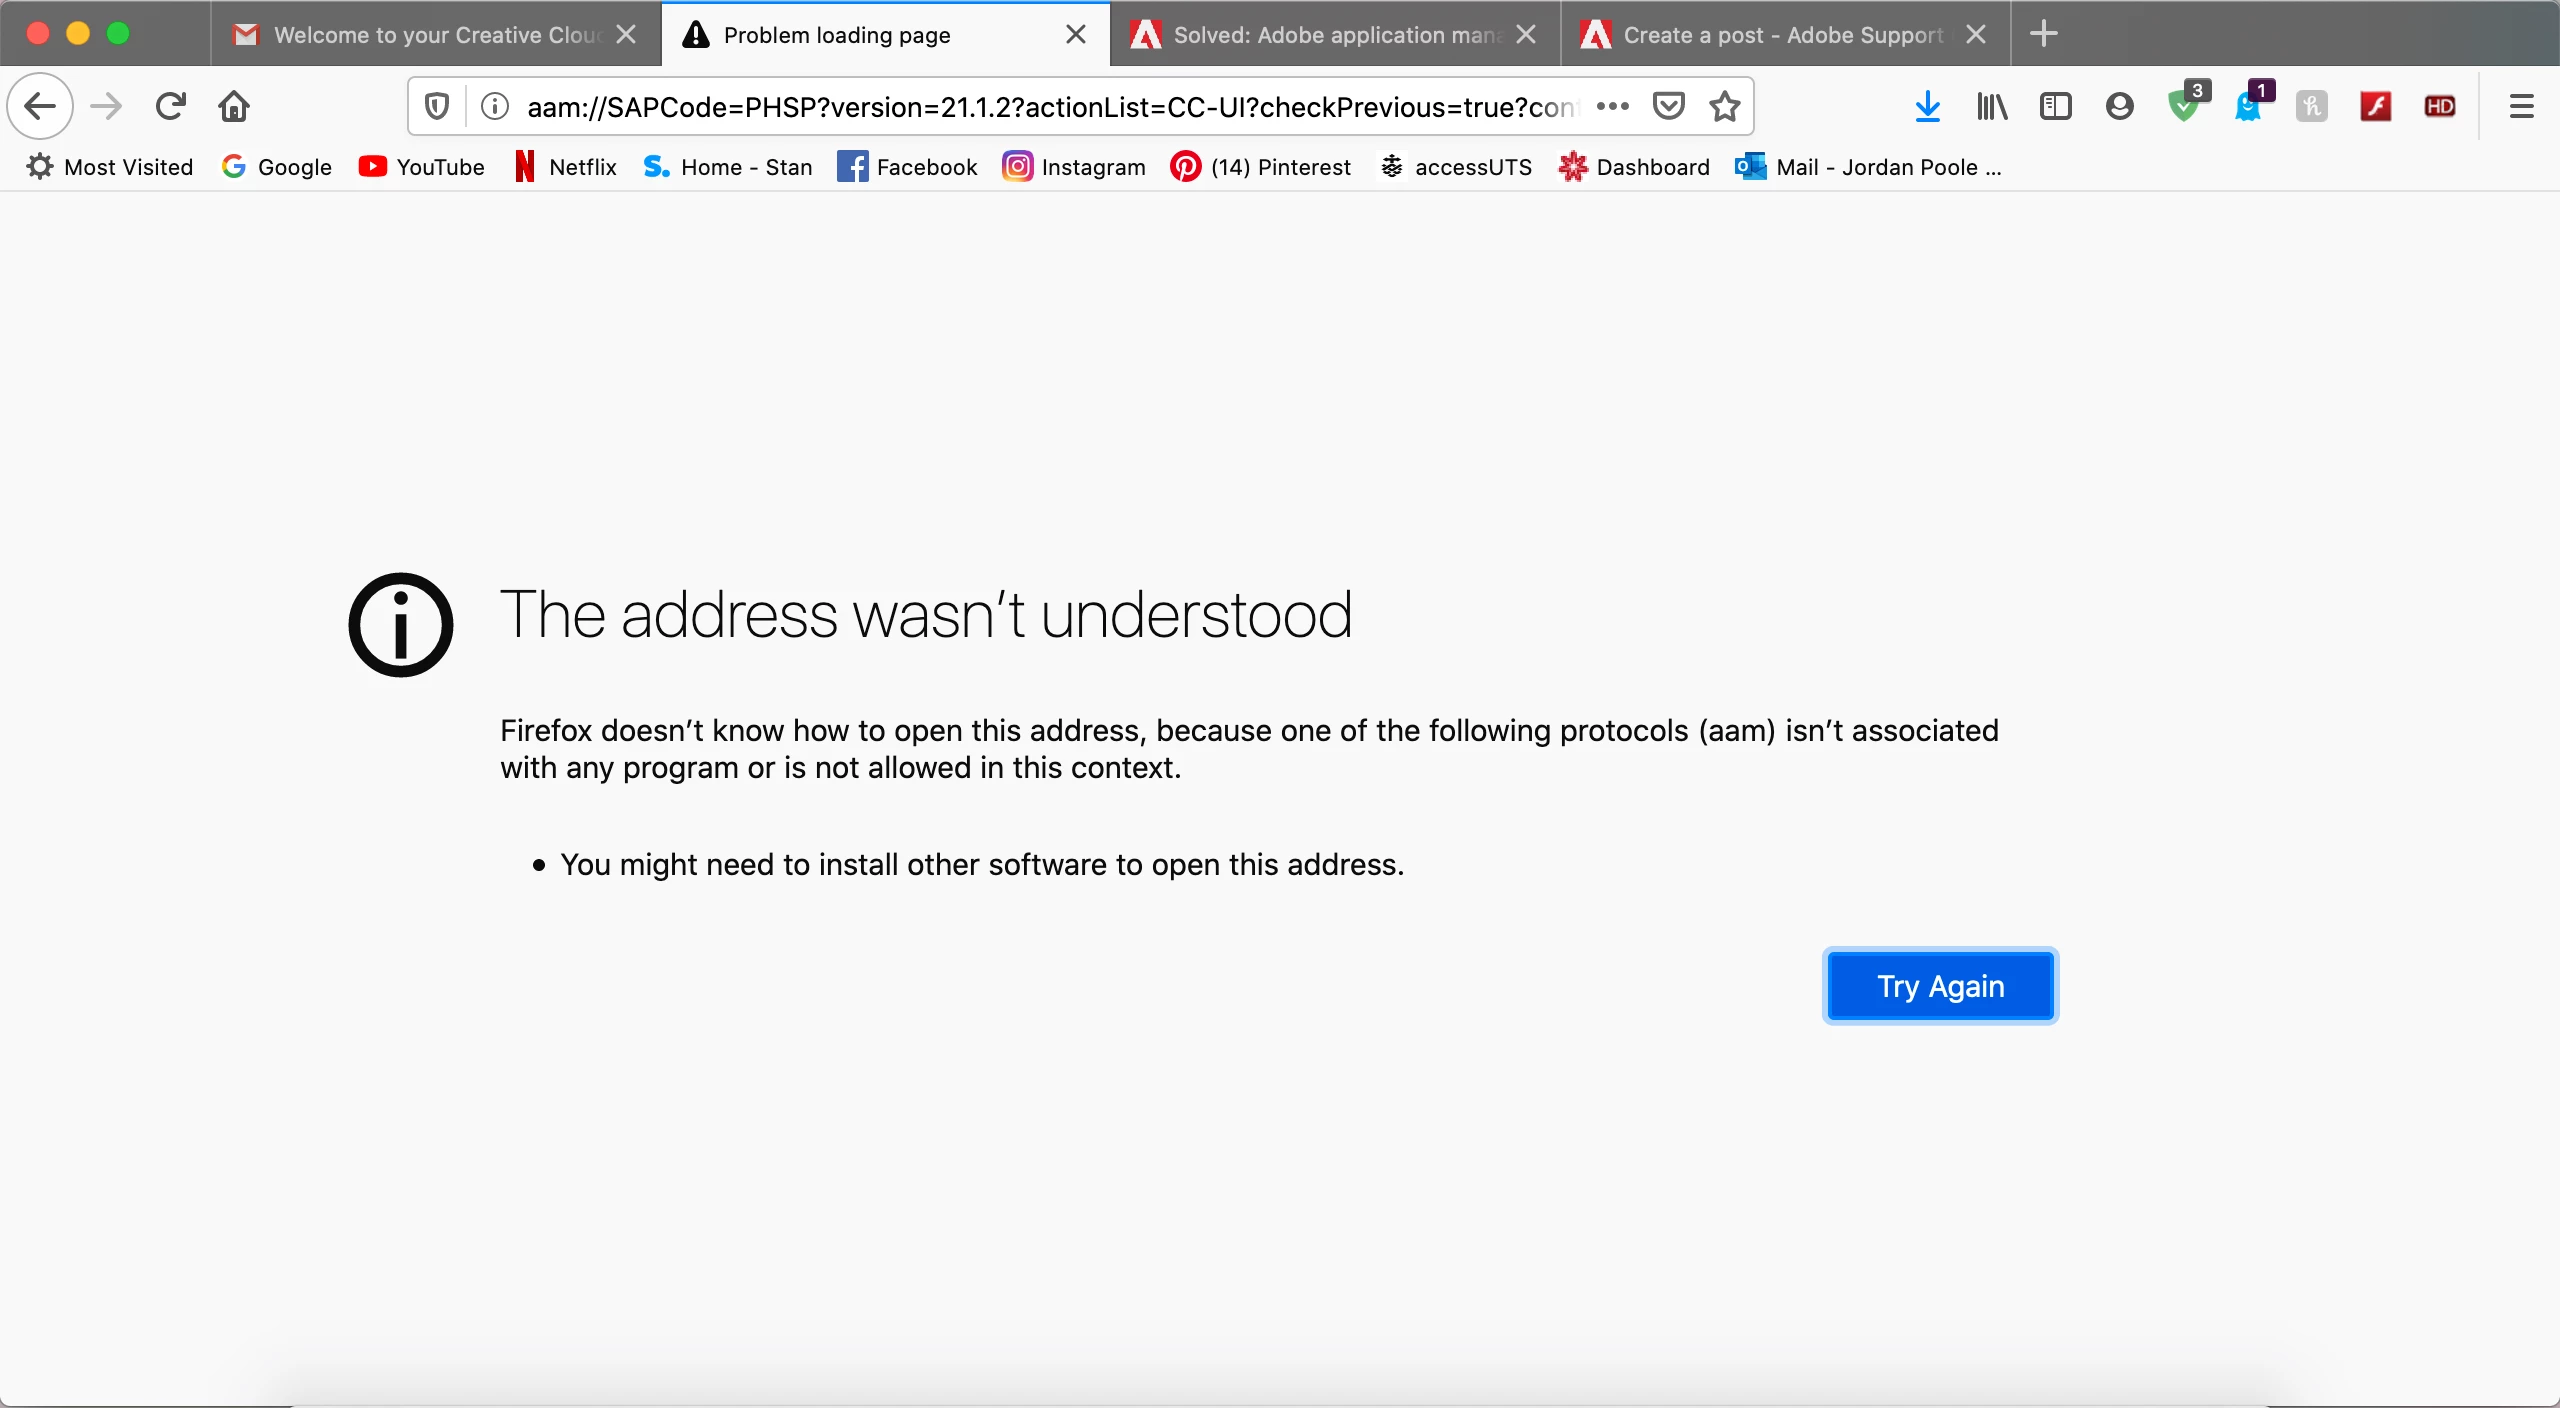The image size is (2560, 1408).
Task: Show site information icon in address bar
Action: 495,106
